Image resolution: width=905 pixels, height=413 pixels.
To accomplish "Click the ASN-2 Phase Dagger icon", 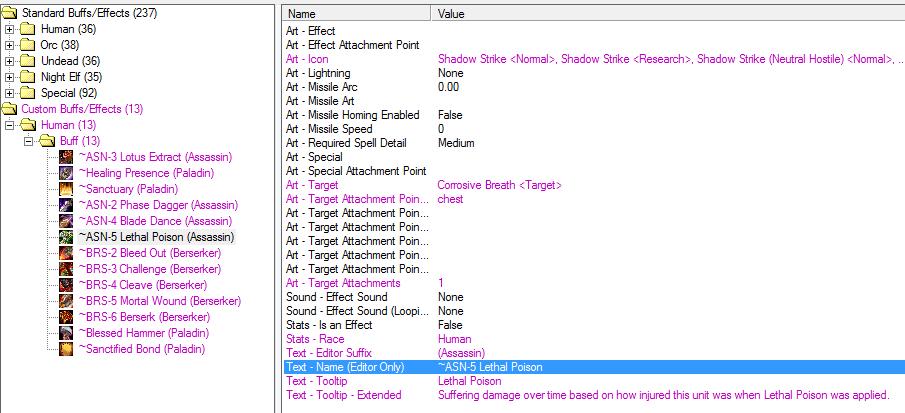I will point(66,205).
